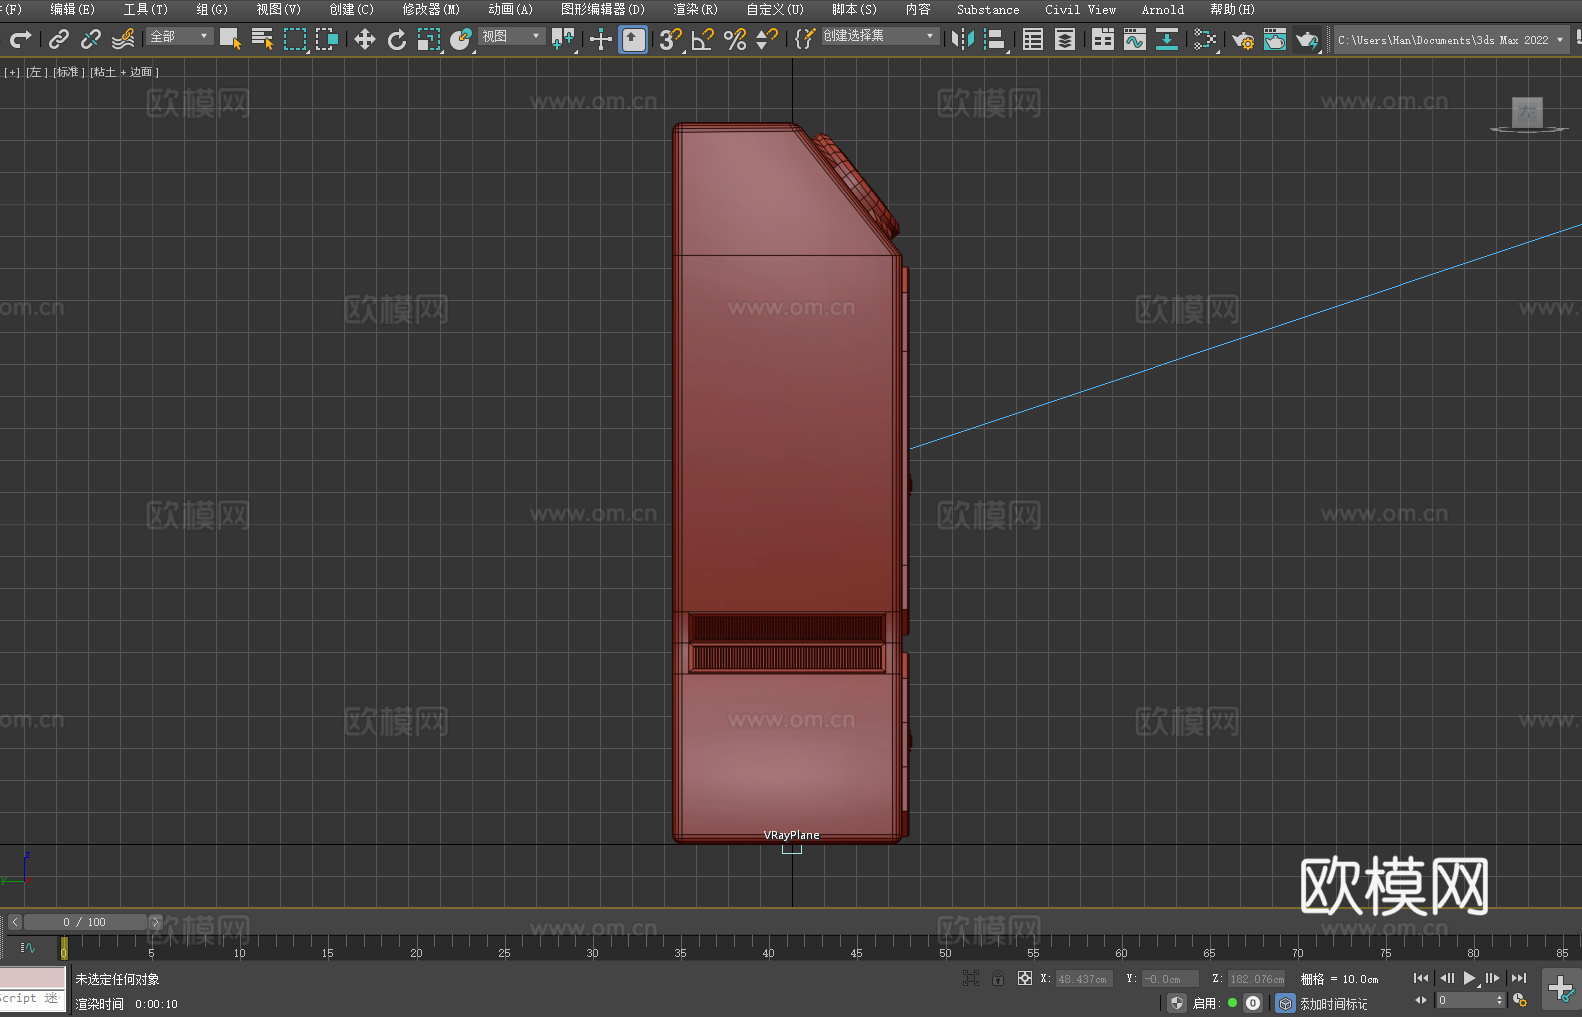Open the reference coordinate '视图' dropdown
The height and width of the screenshot is (1017, 1582).
(511, 36)
